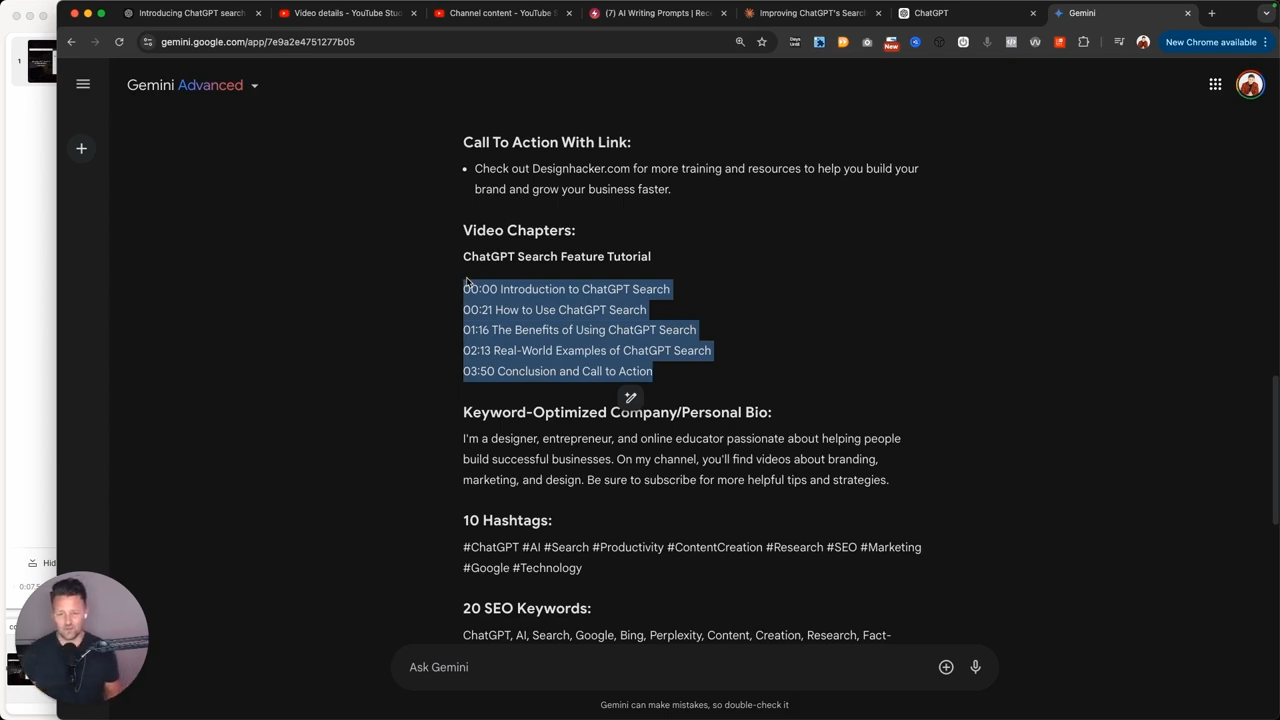1280x720 pixels.
Task: Click the New Chrome available button
Action: 1210,42
